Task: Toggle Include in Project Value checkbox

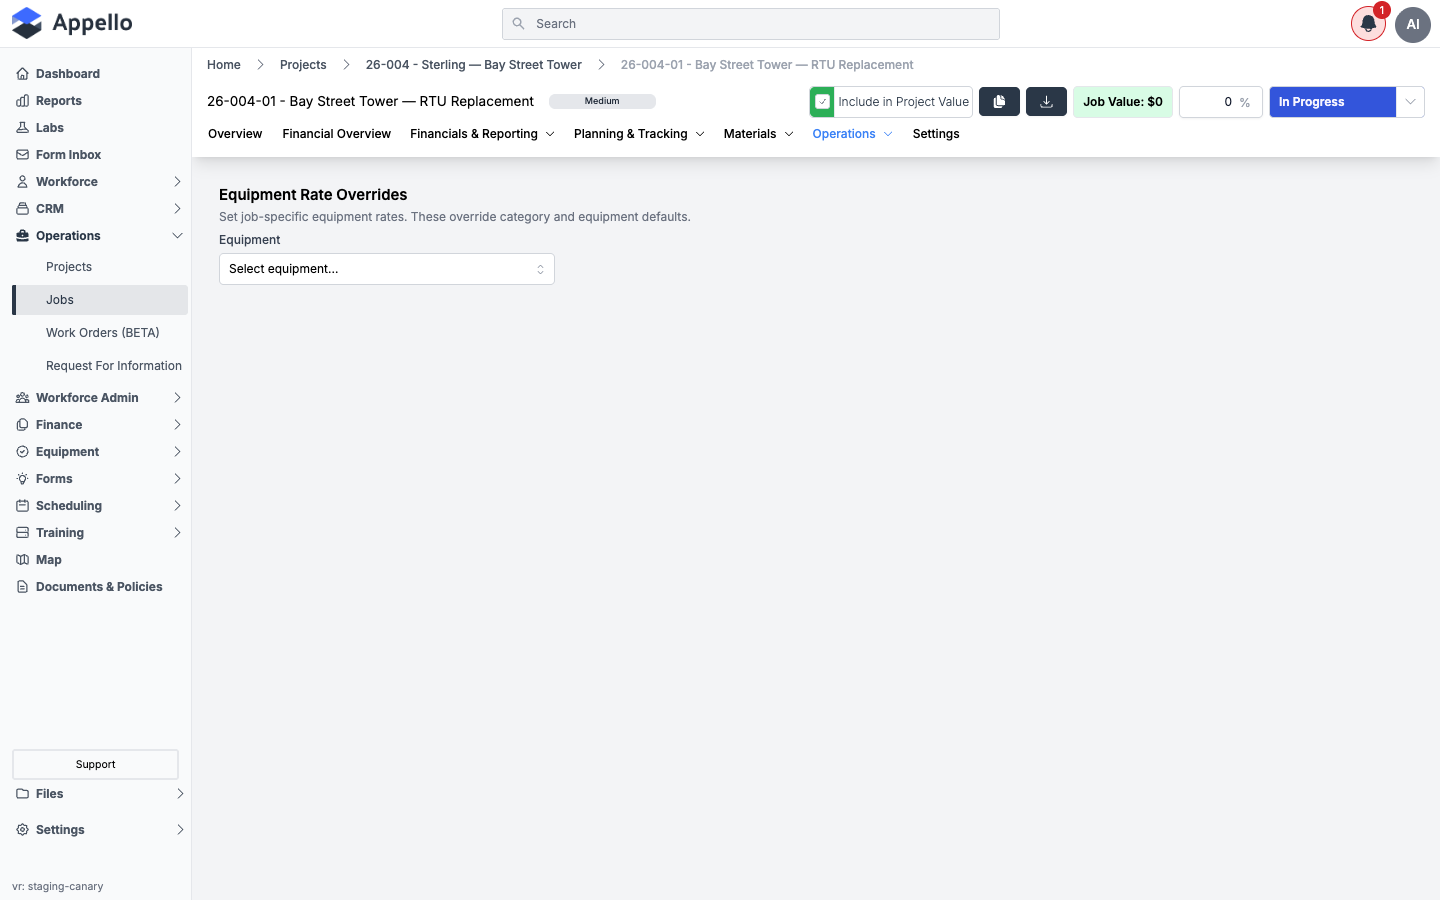Action: [822, 102]
